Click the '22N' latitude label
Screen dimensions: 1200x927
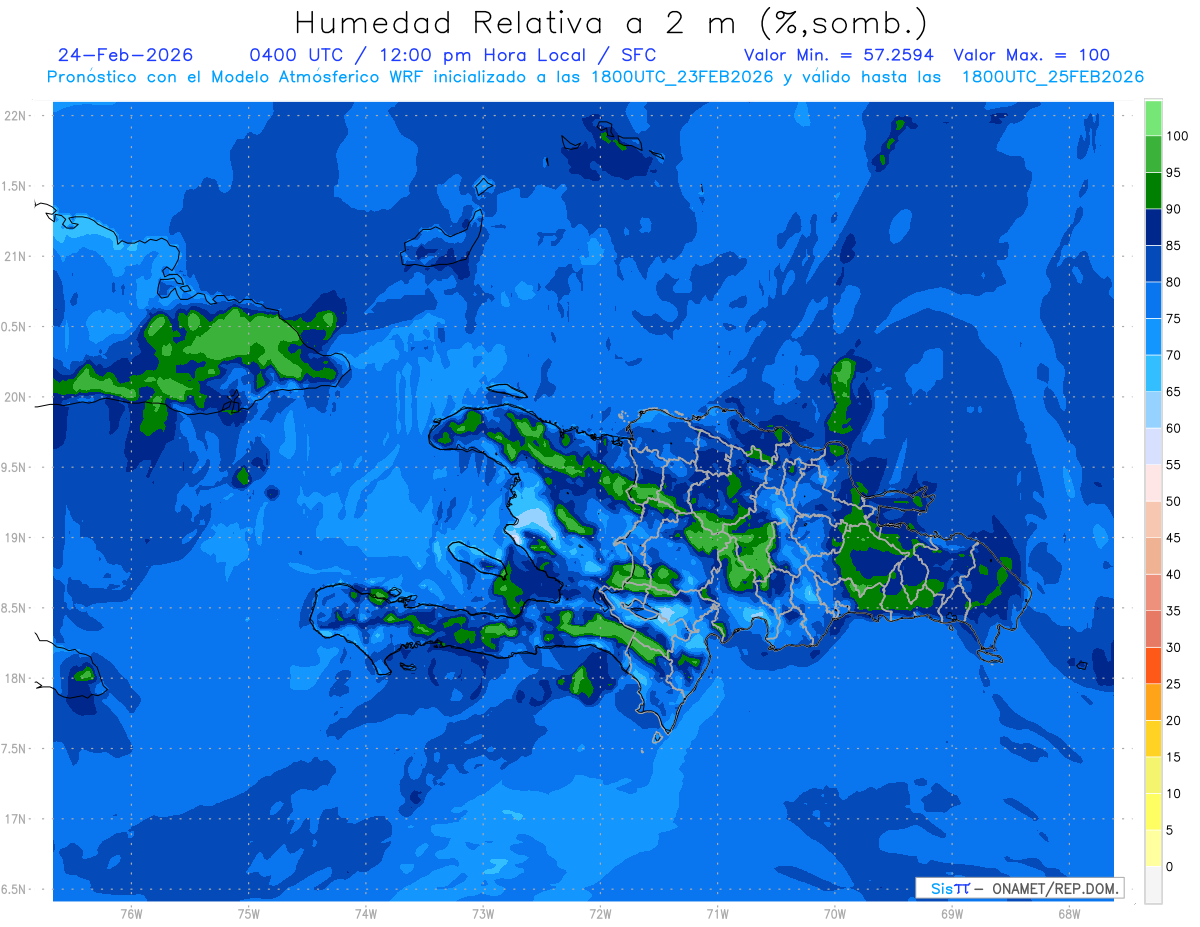pyautogui.click(x=15, y=116)
